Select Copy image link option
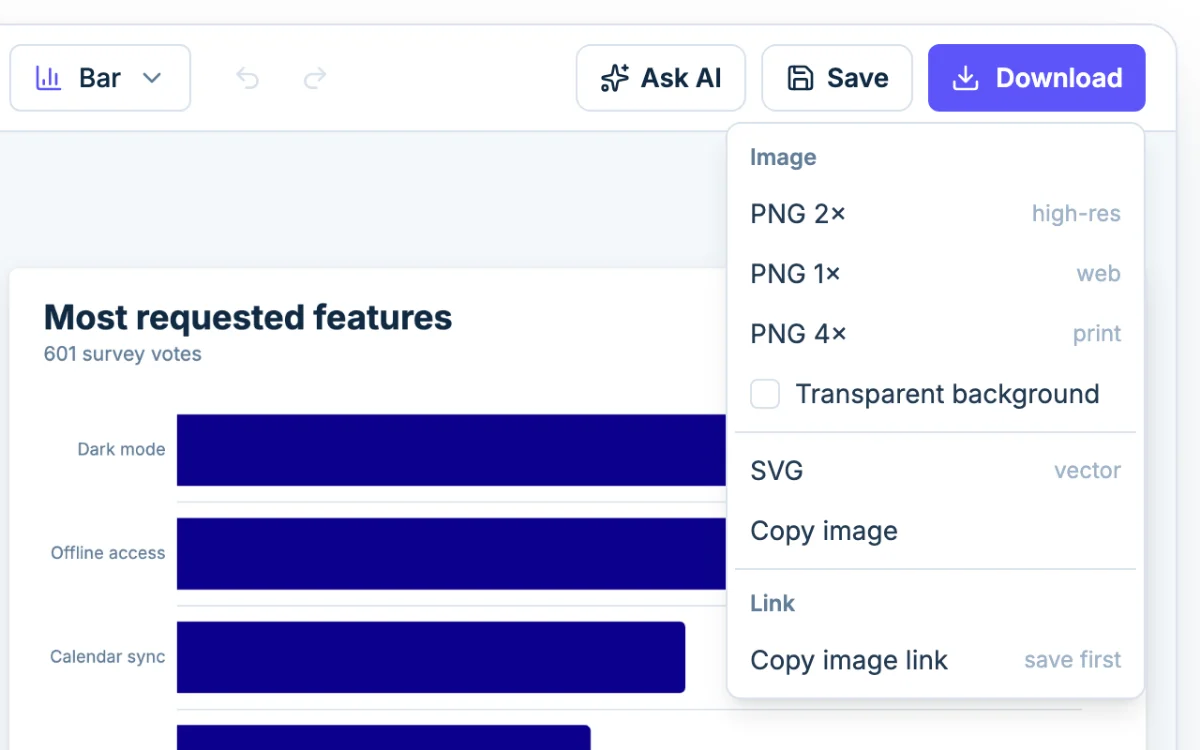The image size is (1200, 750). pyautogui.click(x=935, y=661)
